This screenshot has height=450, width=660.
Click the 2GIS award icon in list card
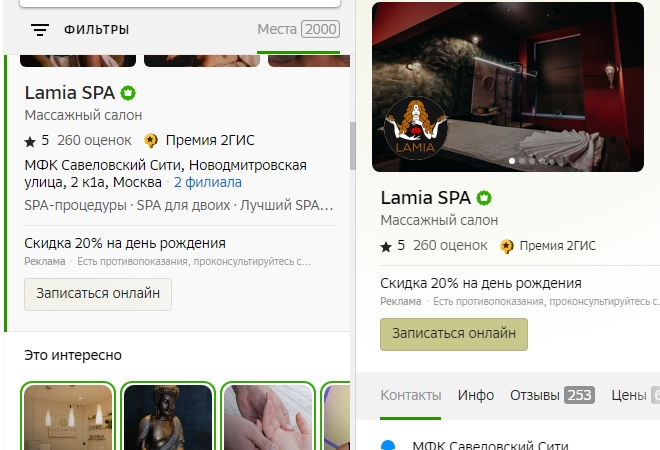coord(151,141)
